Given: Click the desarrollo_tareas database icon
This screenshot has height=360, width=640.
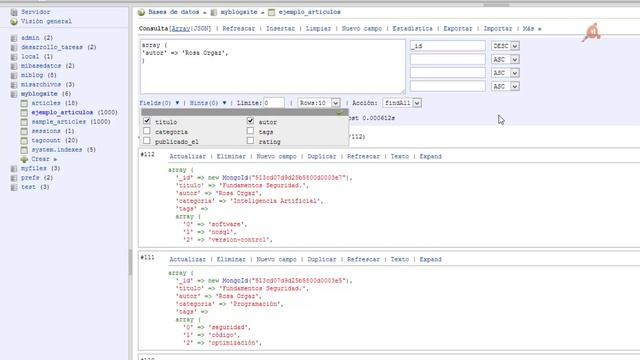Looking at the screenshot, I should tap(14, 47).
